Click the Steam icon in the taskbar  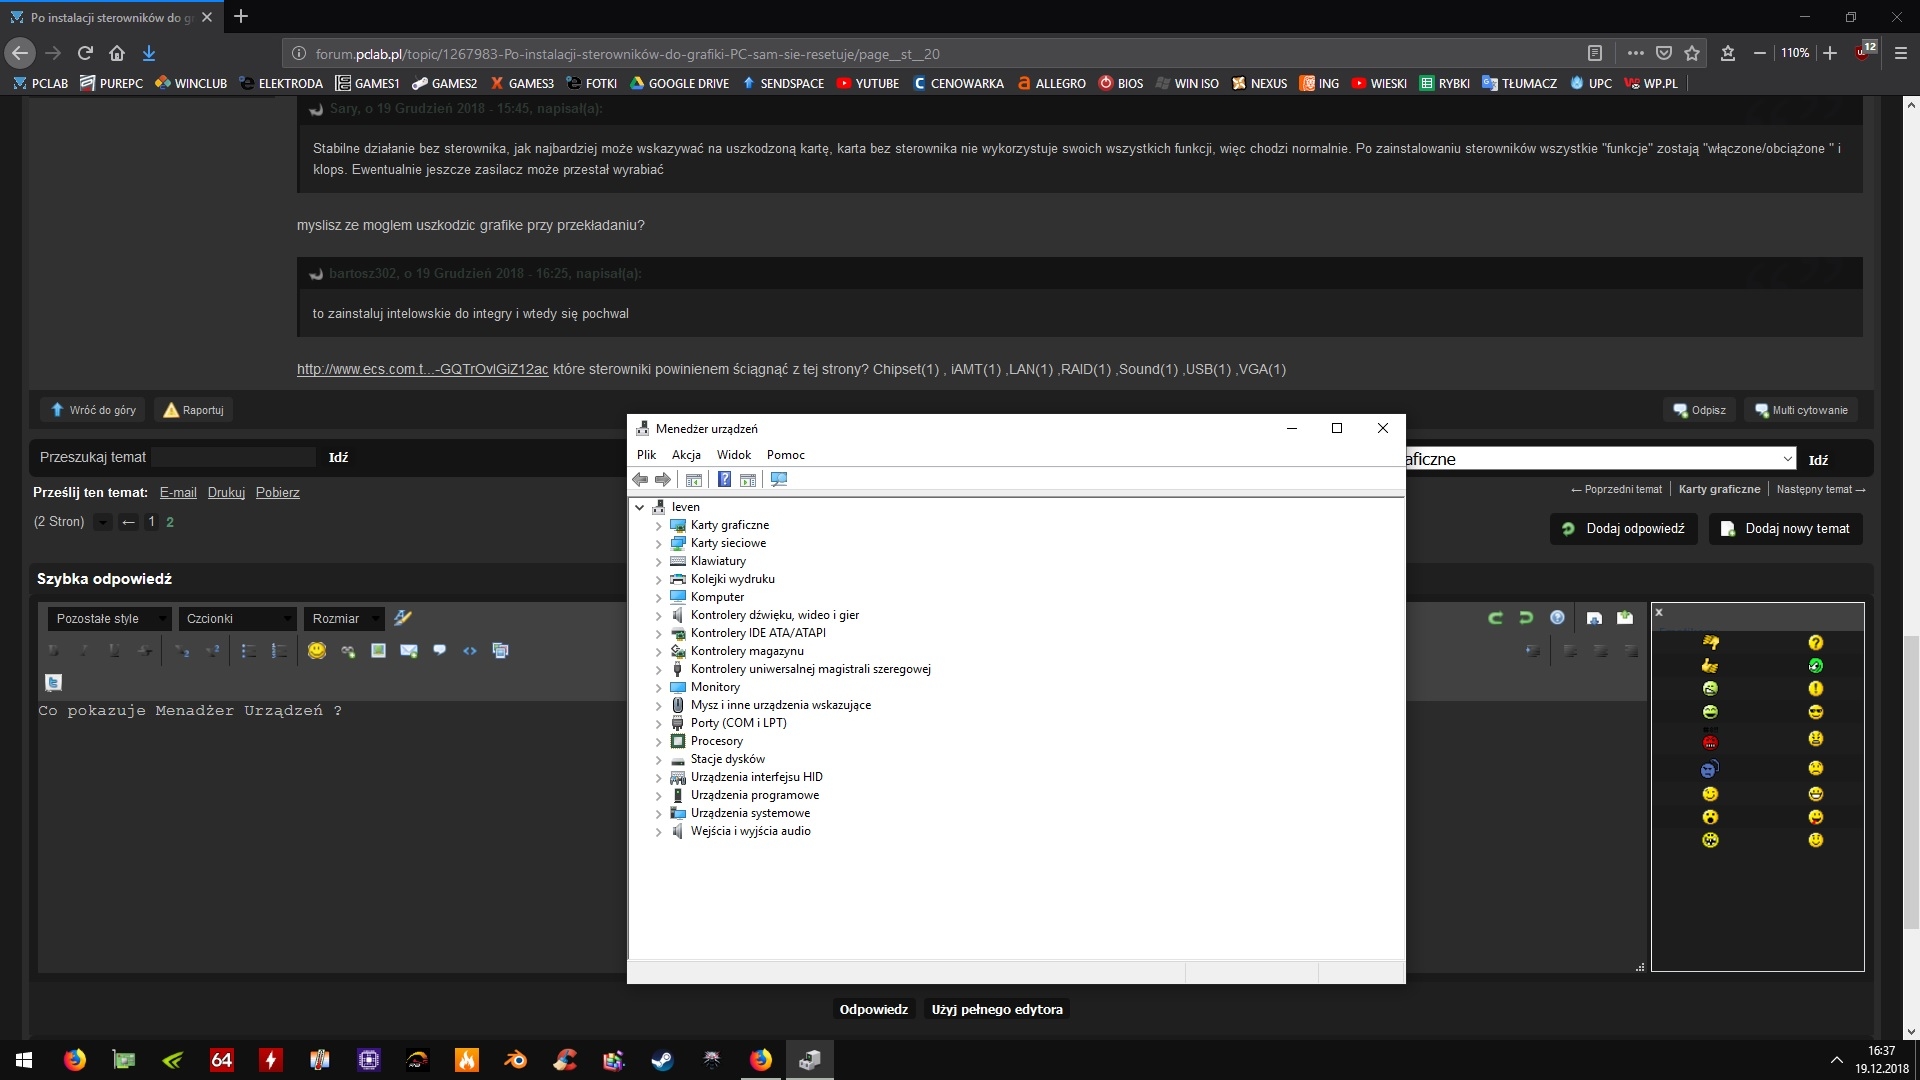tap(662, 1060)
